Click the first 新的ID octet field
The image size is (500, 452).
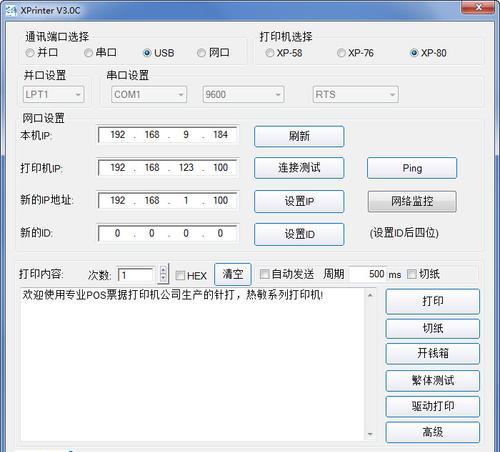click(x=117, y=233)
